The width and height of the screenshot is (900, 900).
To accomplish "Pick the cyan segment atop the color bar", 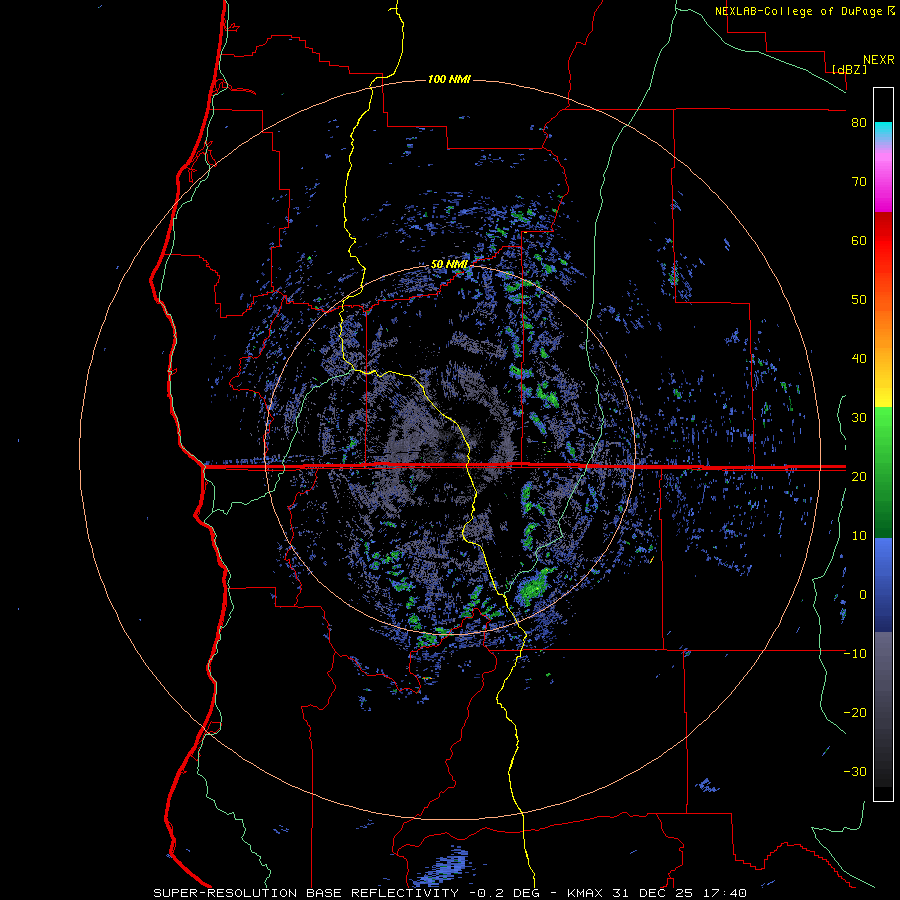I will click(883, 132).
